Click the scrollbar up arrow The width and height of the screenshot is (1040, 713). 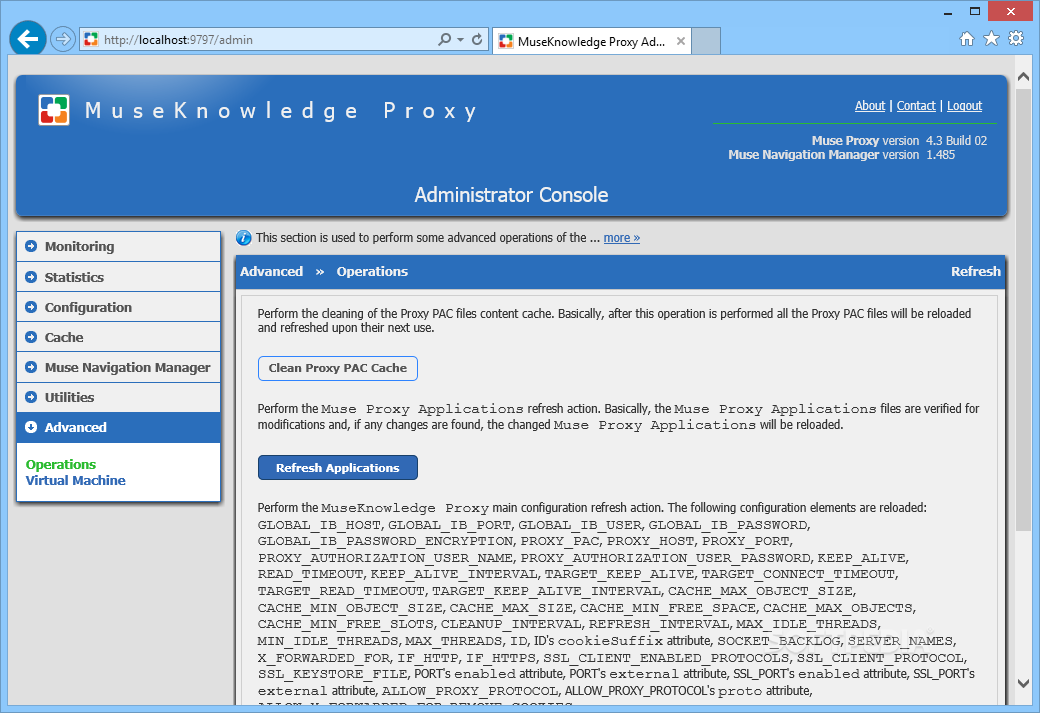pos(1023,76)
